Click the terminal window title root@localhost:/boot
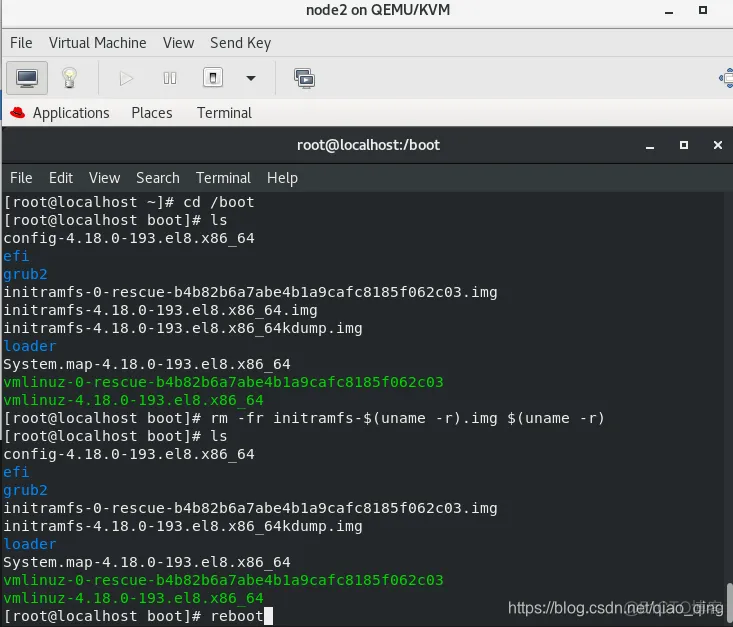Screen dimensions: 733x627 368,145
